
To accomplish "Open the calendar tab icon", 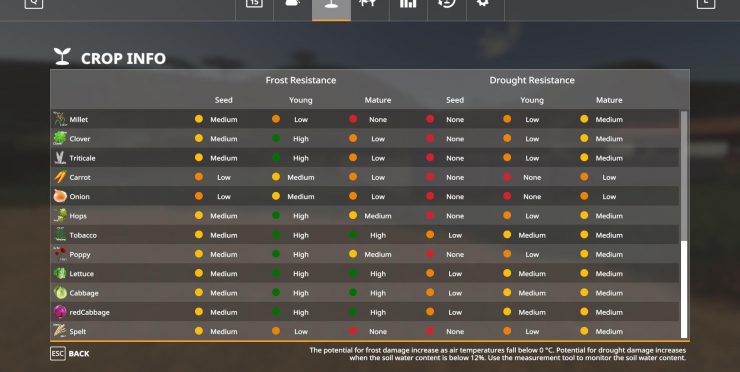I will 254,3.
